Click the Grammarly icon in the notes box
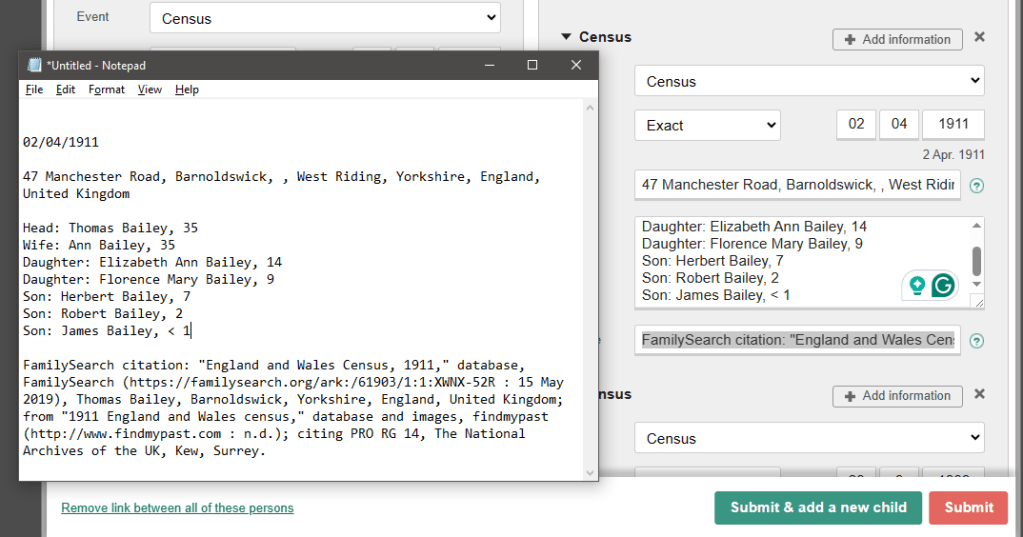 pos(943,286)
